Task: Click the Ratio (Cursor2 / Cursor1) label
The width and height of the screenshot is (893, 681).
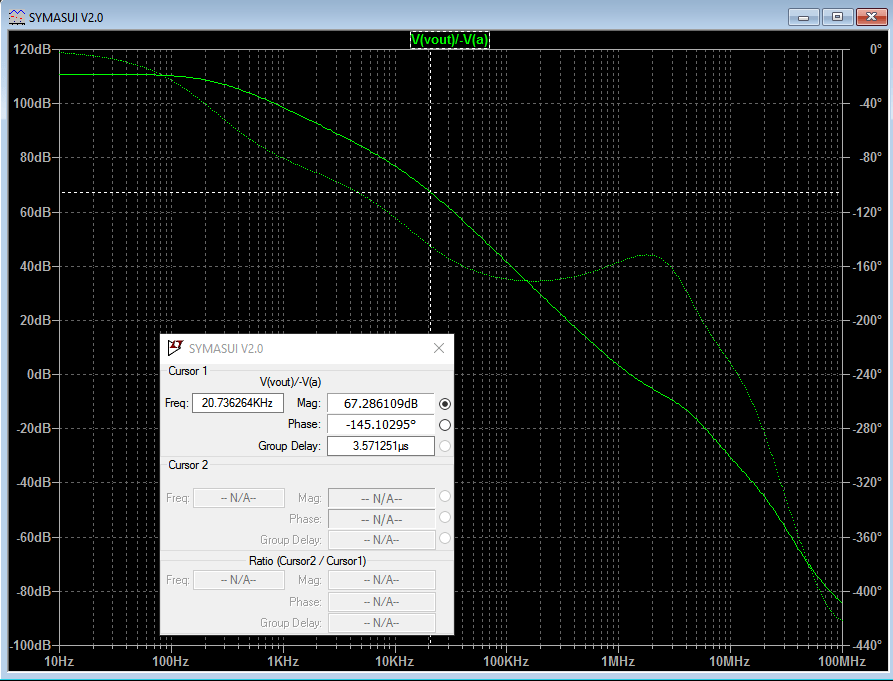Action: (x=308, y=561)
